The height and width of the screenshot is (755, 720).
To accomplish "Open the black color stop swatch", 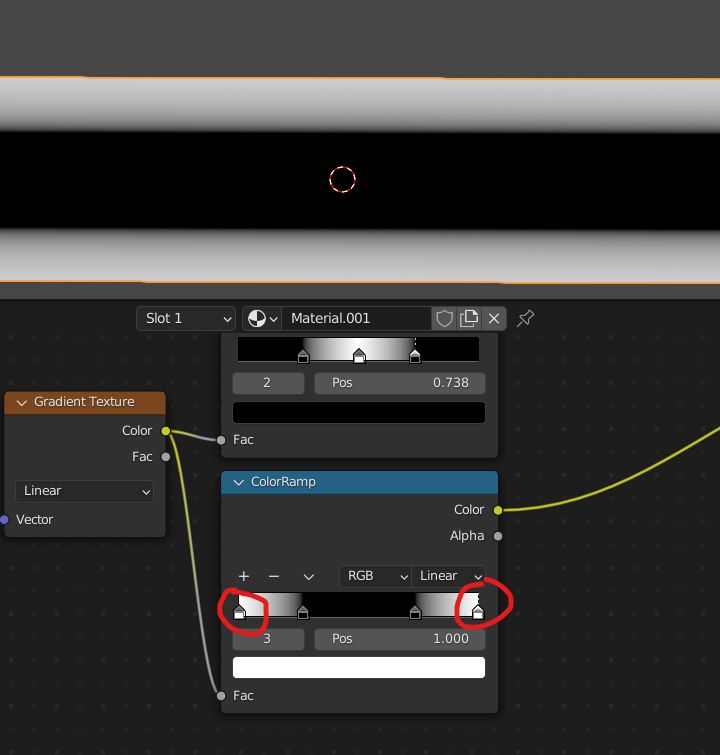I will (x=359, y=413).
